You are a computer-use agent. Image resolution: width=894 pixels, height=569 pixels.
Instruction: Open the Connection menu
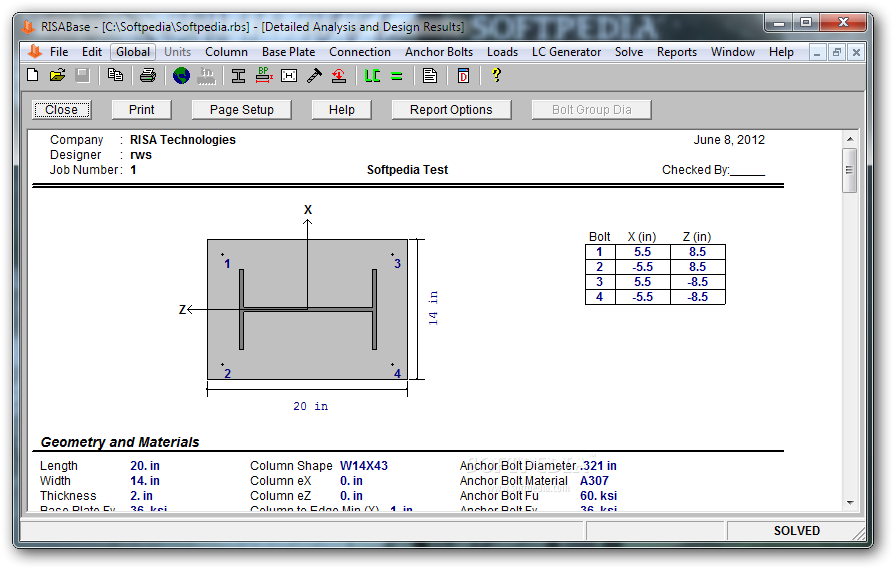pyautogui.click(x=360, y=52)
